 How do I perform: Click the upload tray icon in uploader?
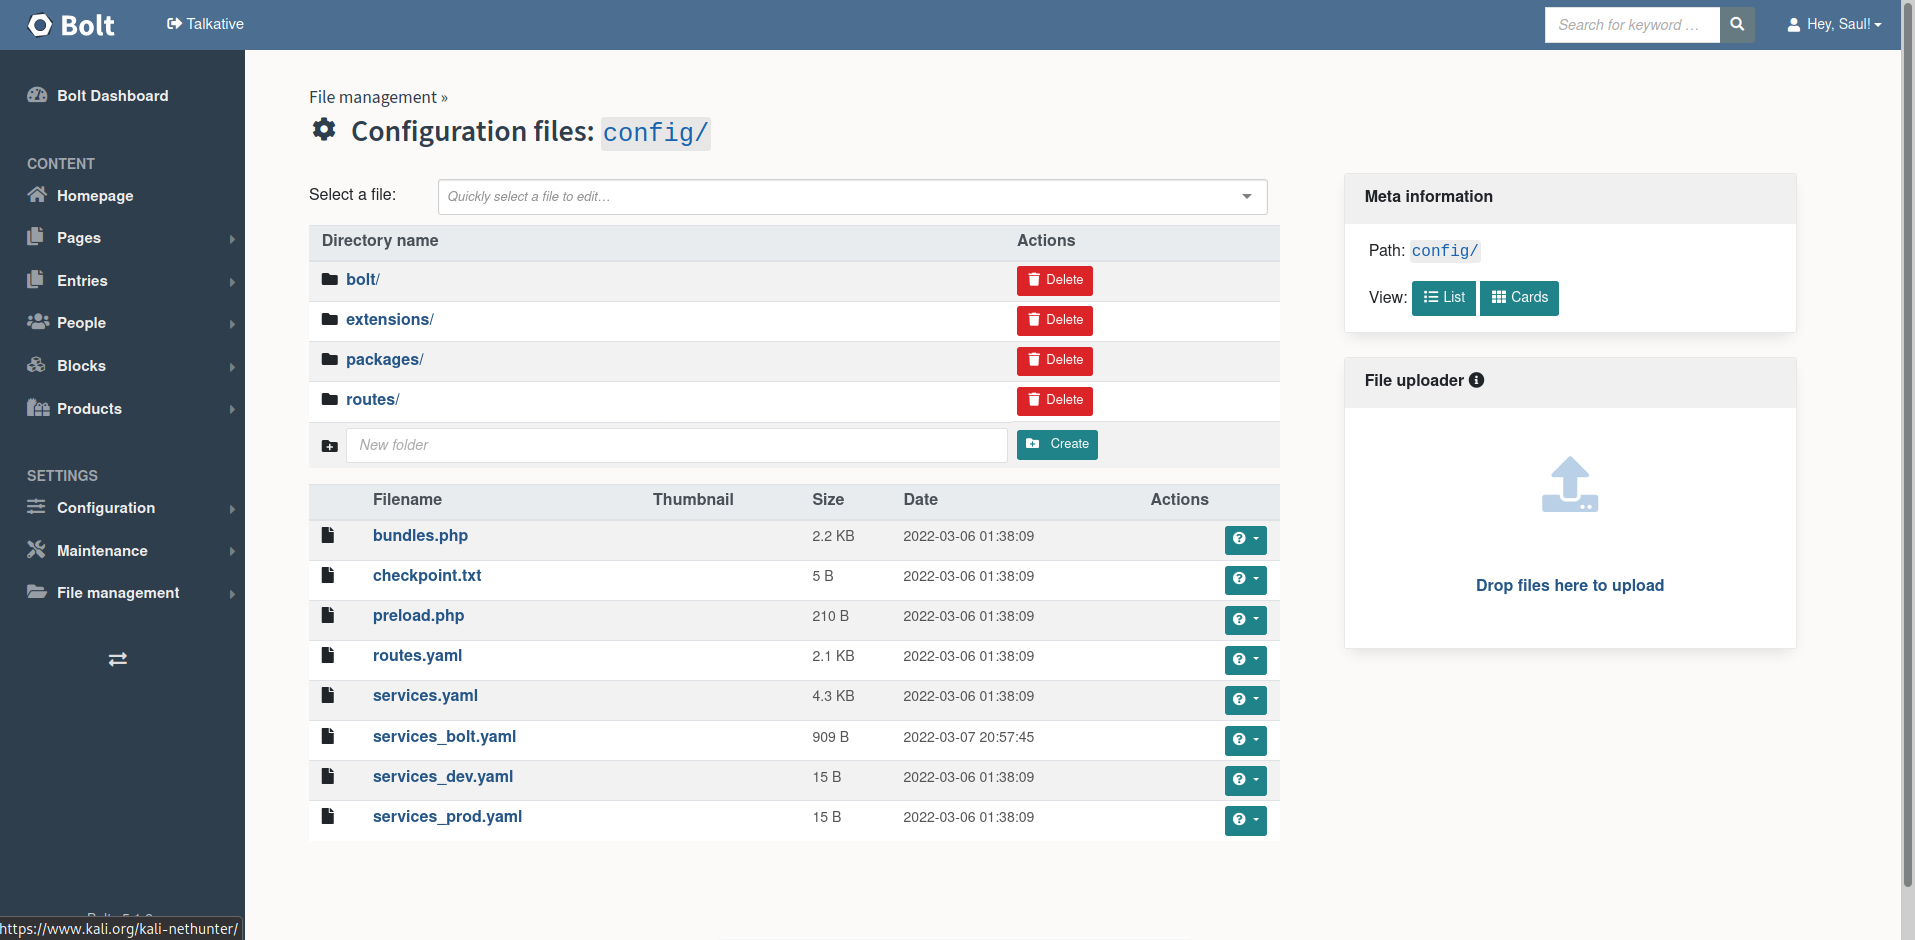tap(1569, 485)
